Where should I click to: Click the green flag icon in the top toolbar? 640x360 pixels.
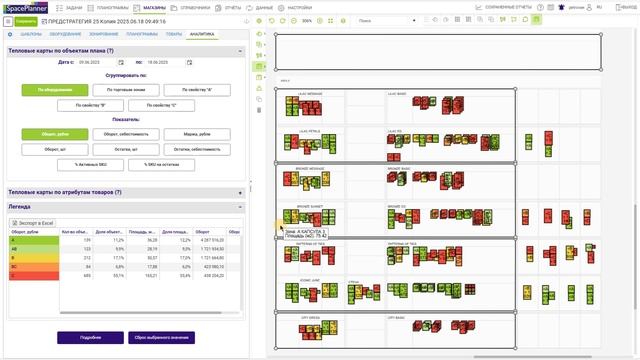(x=503, y=20)
